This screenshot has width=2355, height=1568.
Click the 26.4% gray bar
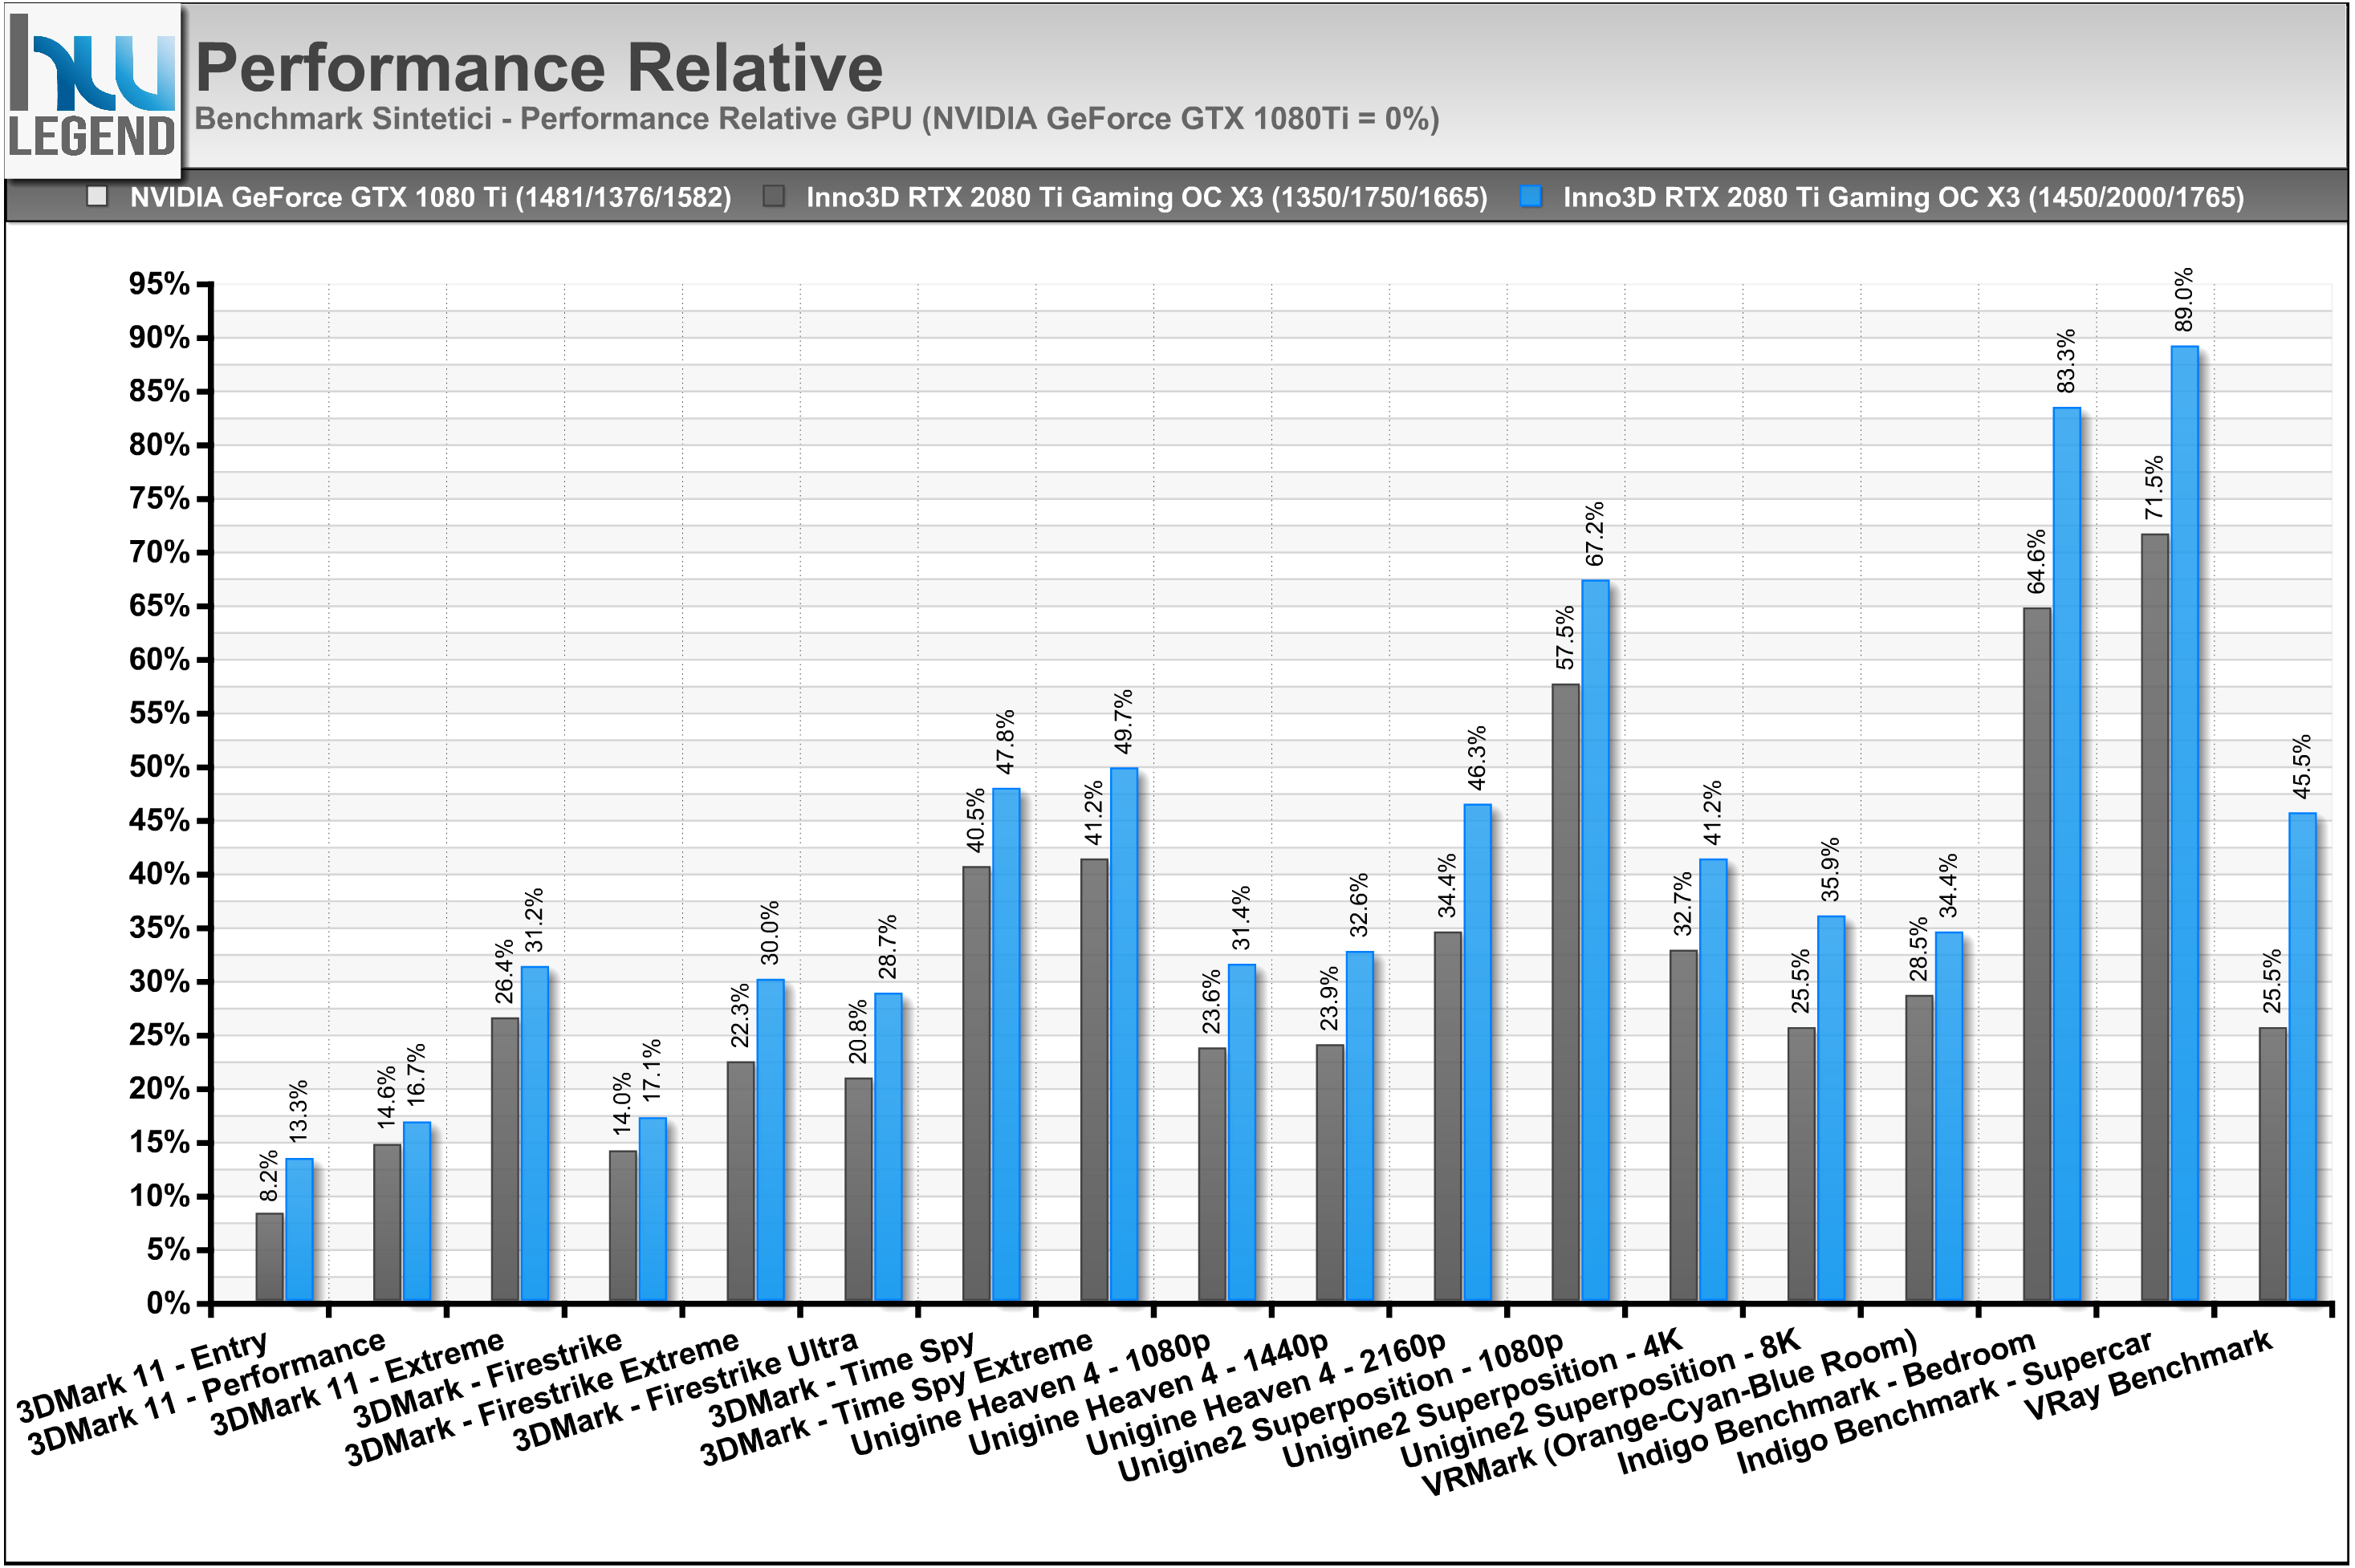click(x=505, y=1160)
